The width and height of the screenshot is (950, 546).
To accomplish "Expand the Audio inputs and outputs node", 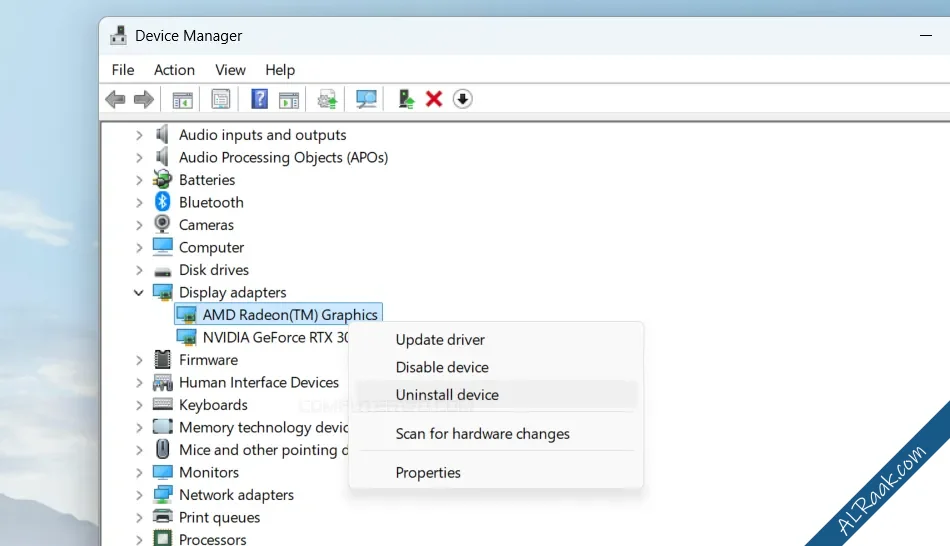I will [139, 135].
